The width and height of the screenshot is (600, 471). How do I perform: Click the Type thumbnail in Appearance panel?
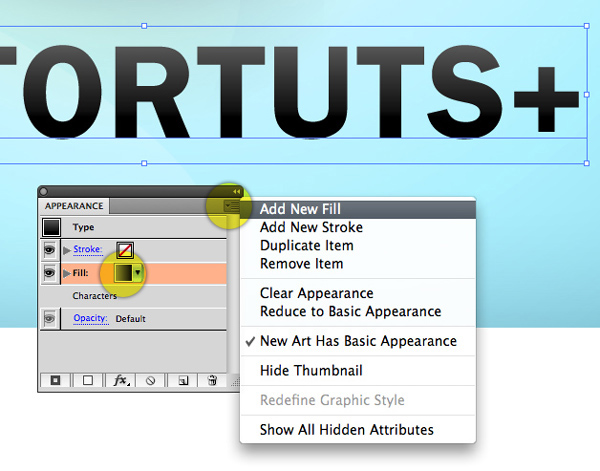pyautogui.click(x=51, y=227)
